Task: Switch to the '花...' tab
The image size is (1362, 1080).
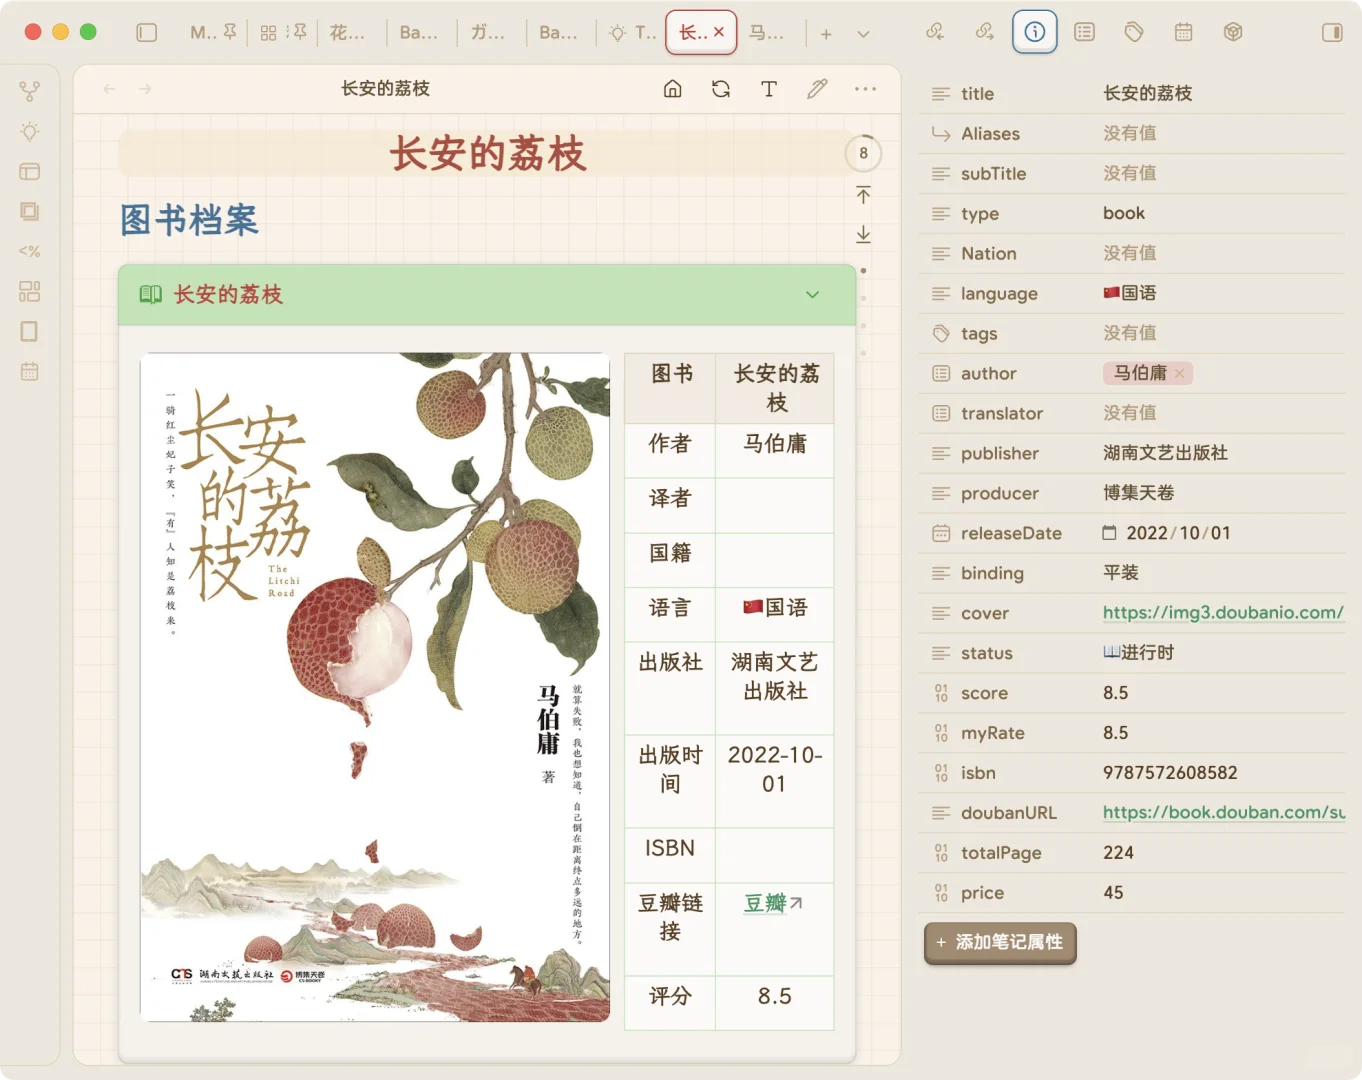Action: [x=348, y=32]
